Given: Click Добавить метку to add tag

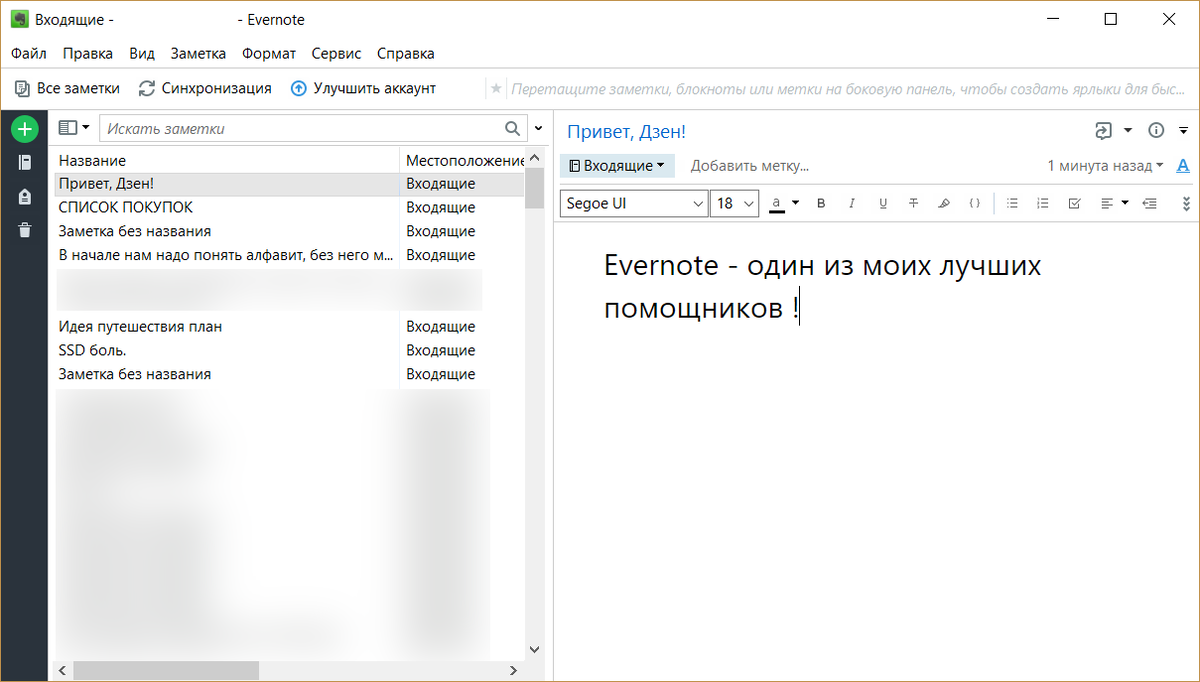Looking at the screenshot, I should 750,166.
